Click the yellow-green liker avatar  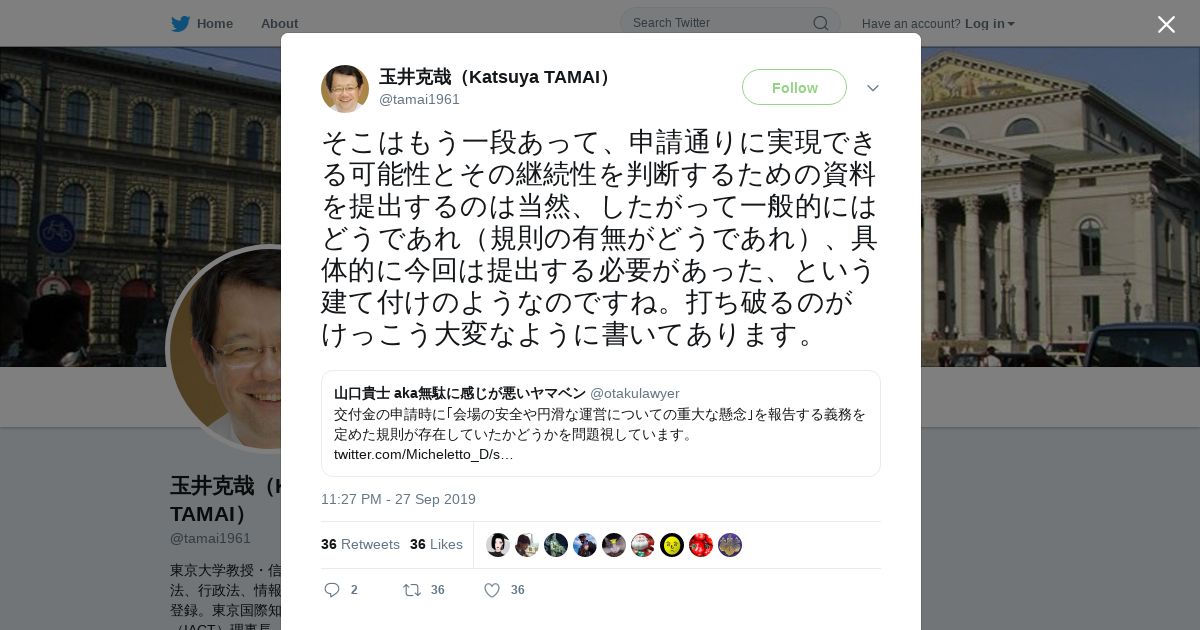[672, 545]
